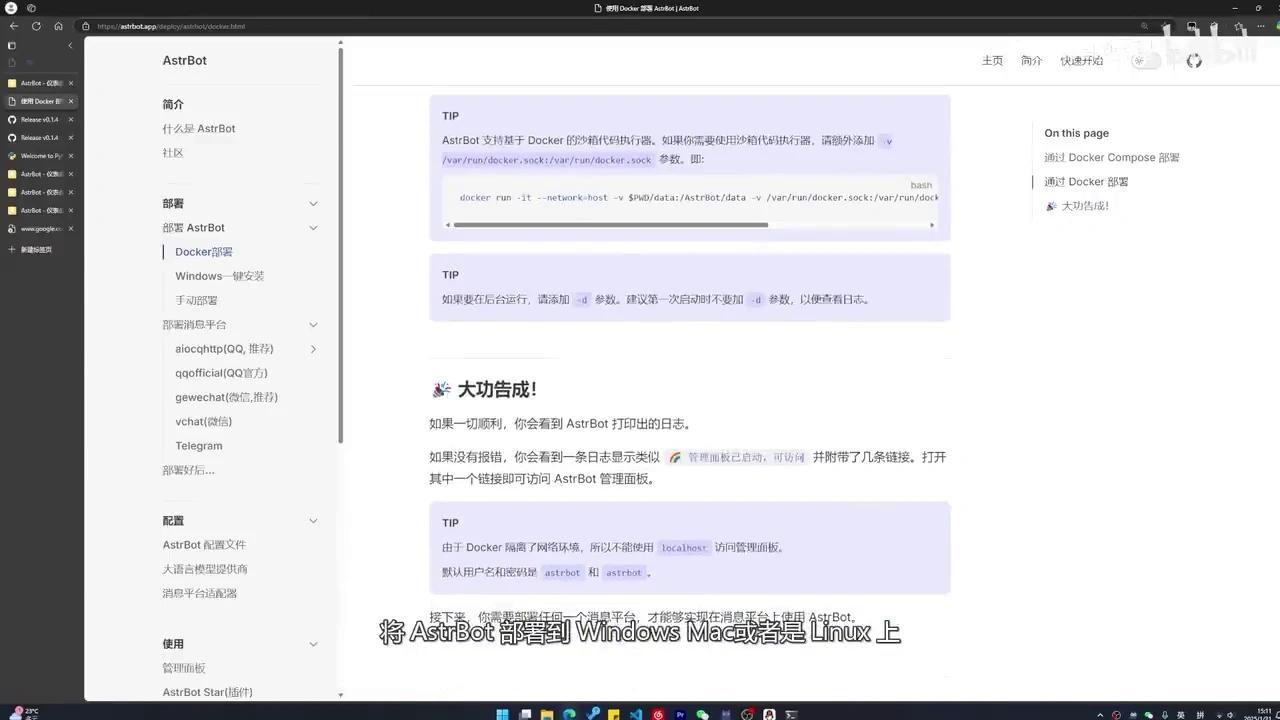Screen dimensions: 1280x720
Task: Switch to the www.google.com tab
Action: coord(40,228)
